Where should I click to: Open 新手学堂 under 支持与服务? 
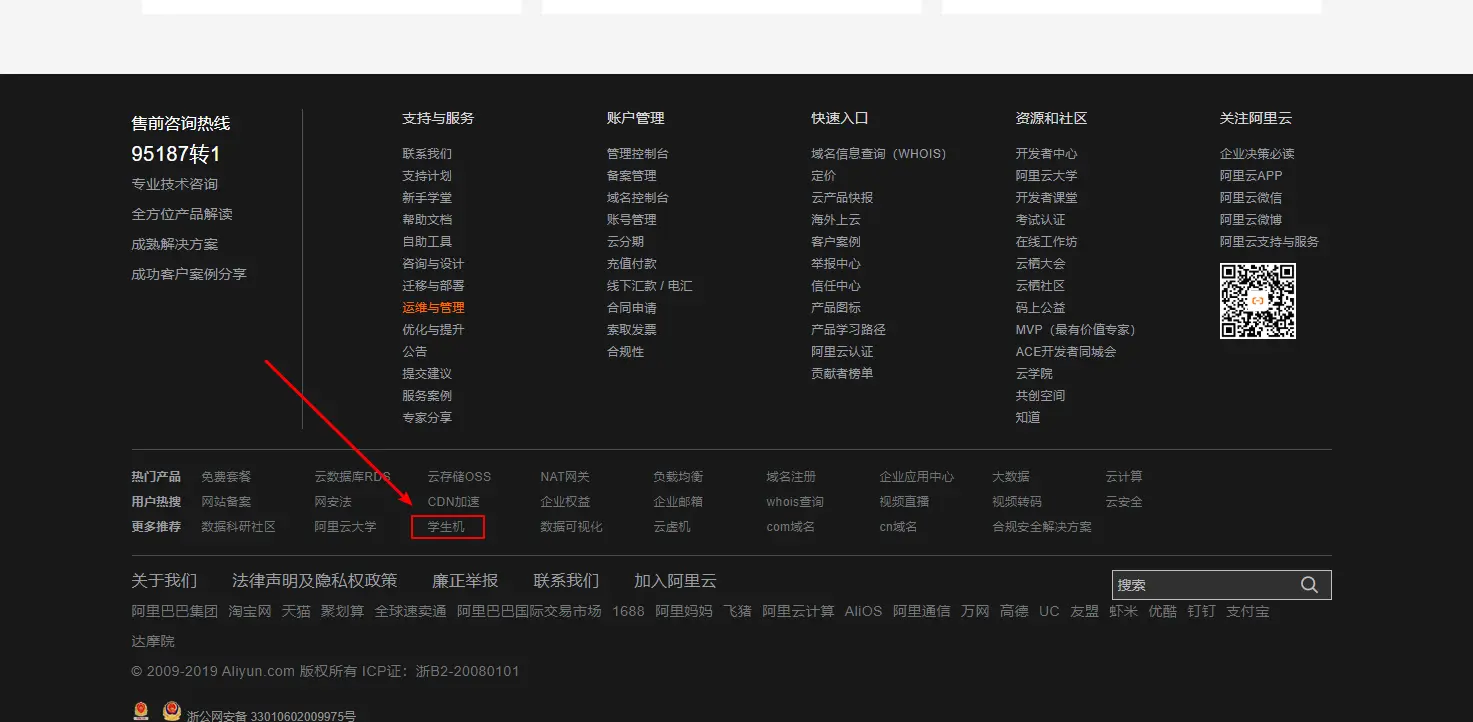click(x=427, y=198)
